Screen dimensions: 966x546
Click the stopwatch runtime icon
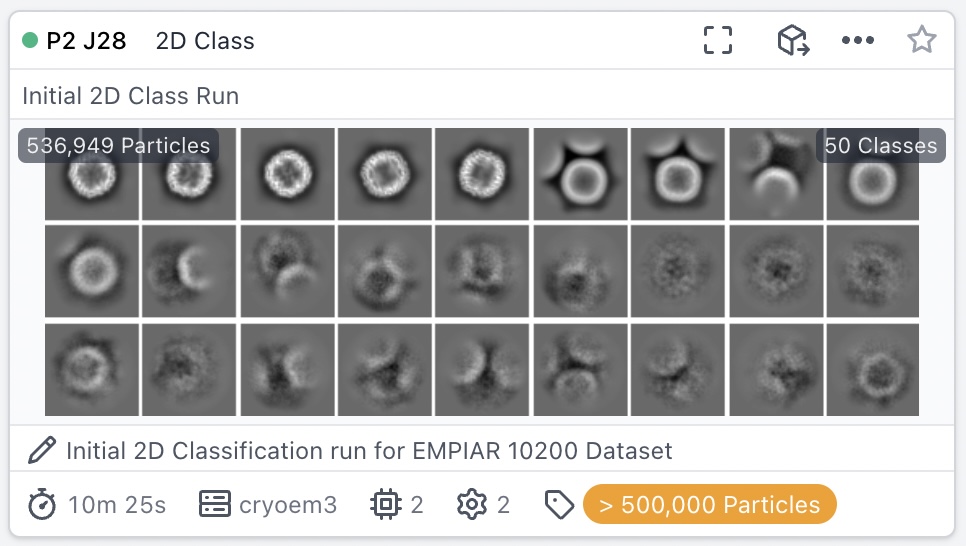tap(41, 505)
